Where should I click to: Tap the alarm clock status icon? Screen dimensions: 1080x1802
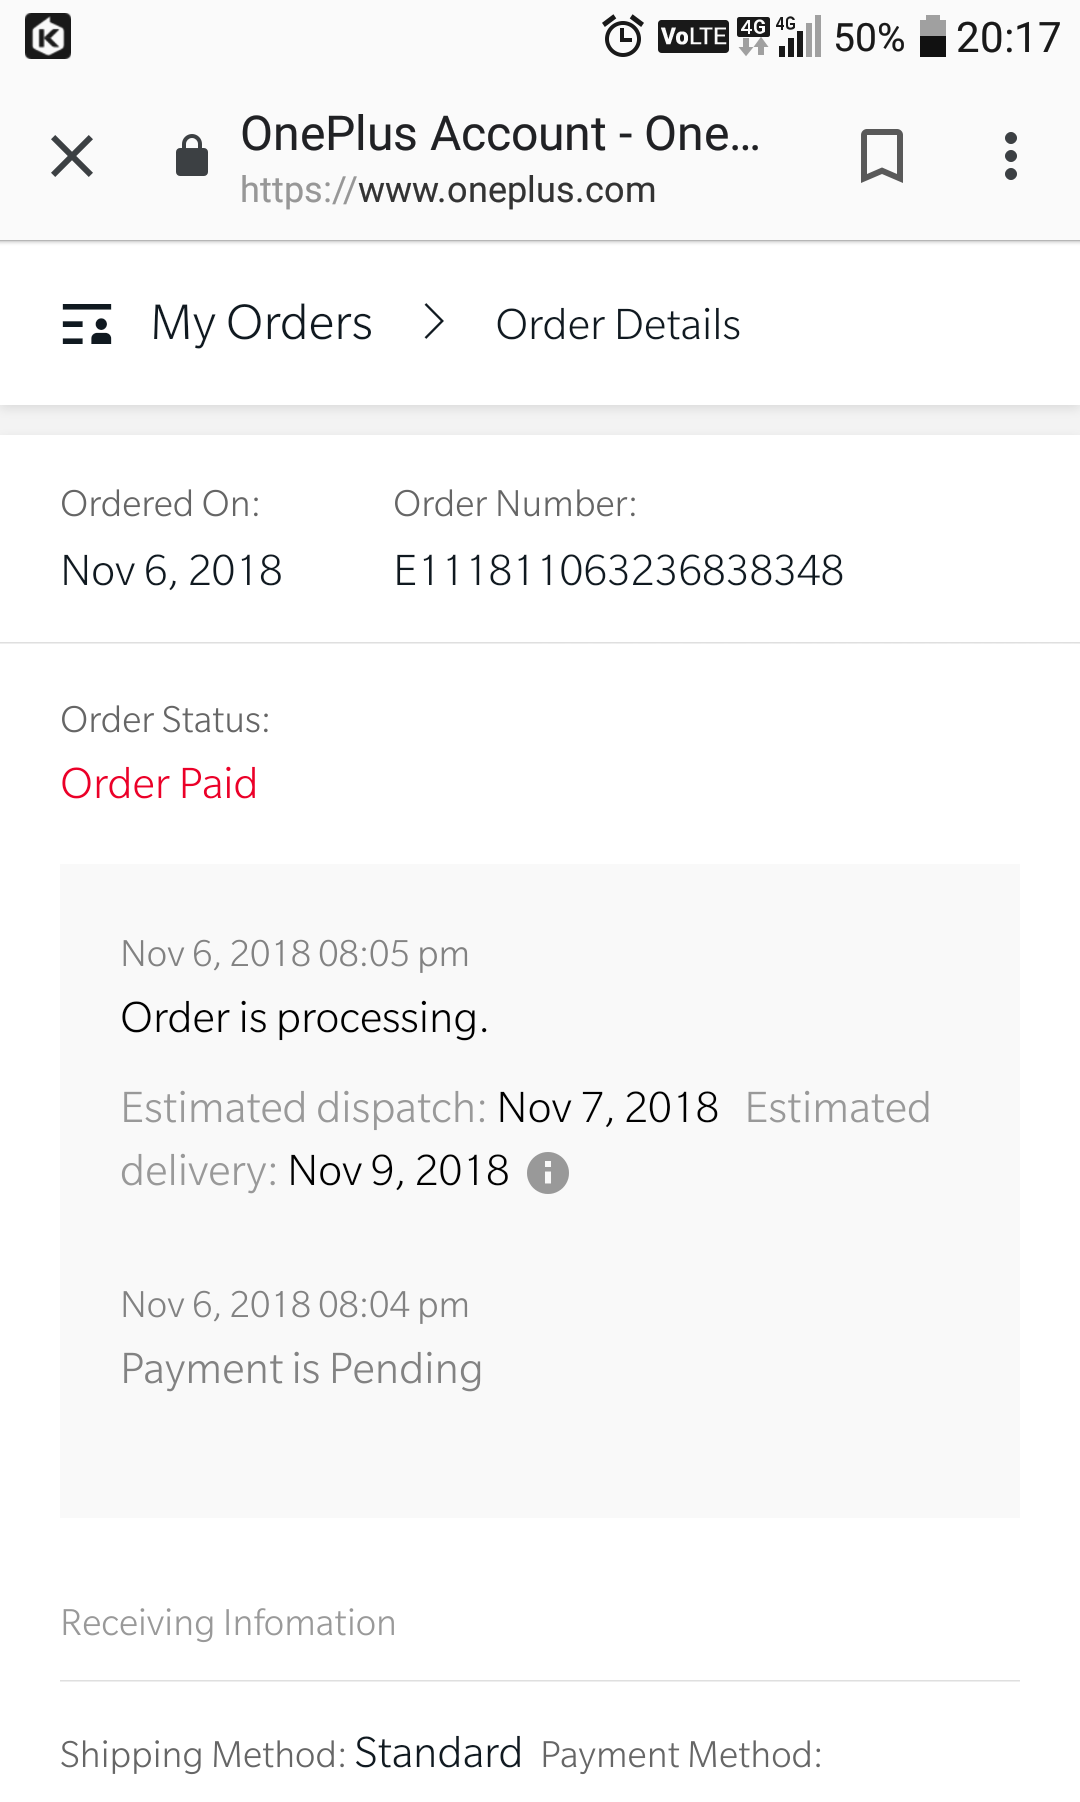coord(623,37)
